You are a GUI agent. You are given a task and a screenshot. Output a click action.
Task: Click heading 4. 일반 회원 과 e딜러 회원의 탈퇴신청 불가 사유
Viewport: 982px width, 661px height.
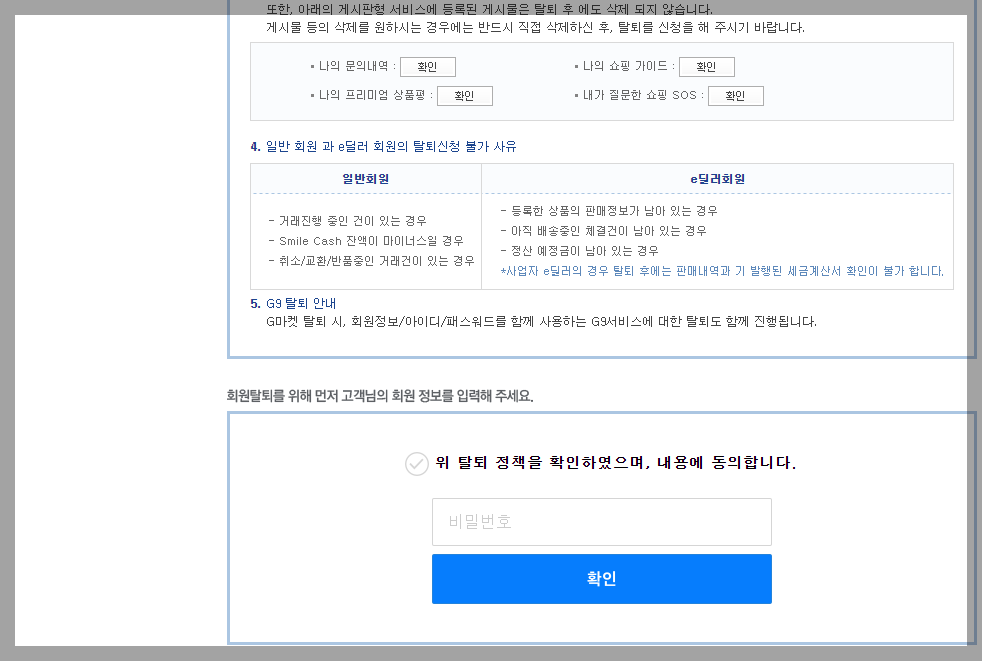click(383, 147)
